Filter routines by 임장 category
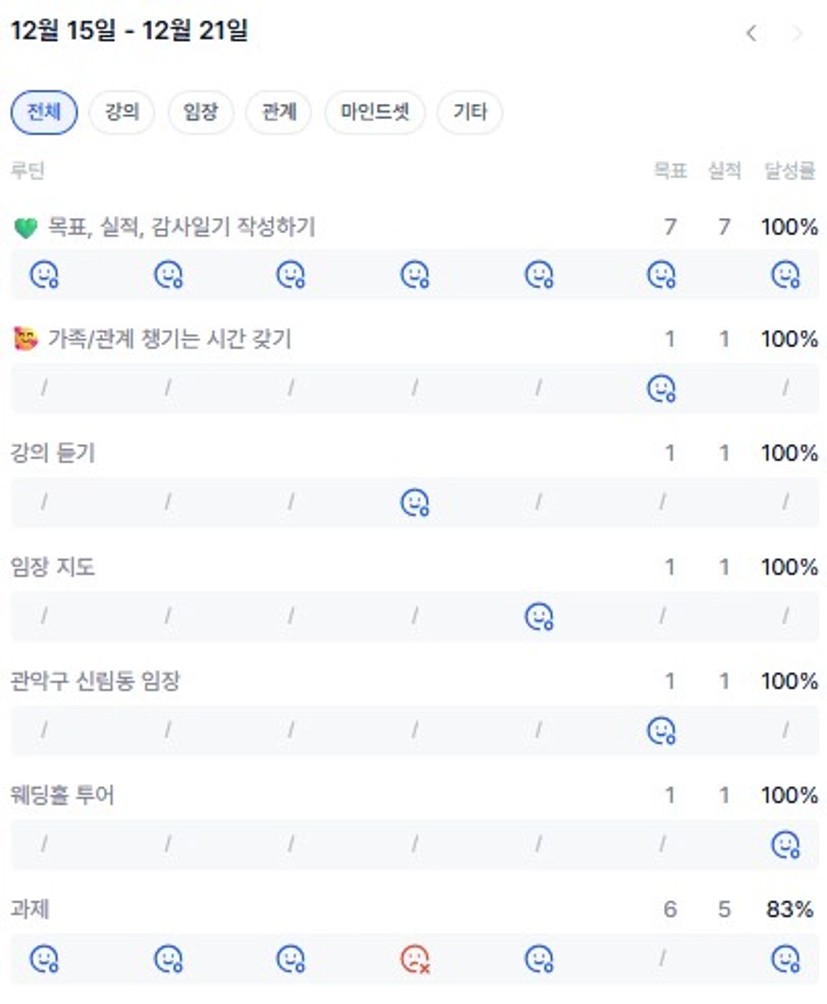The height and width of the screenshot is (1004, 827). (200, 112)
